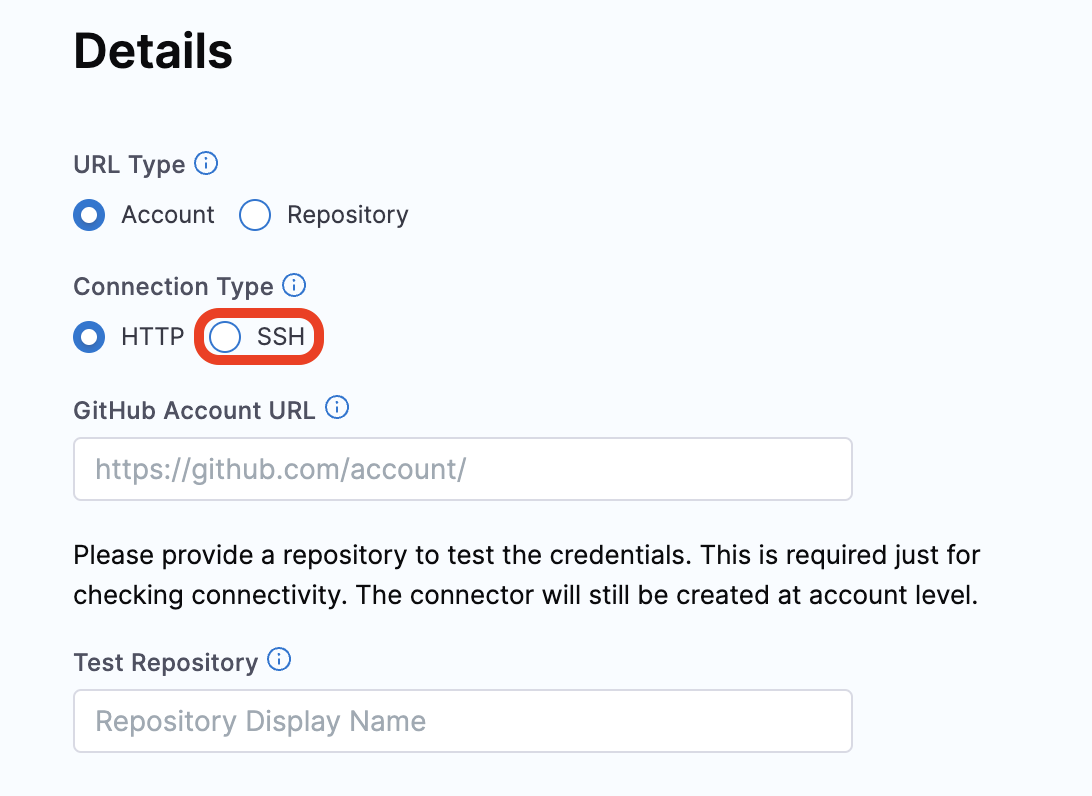Open the Connection Type info tooltip icon
The image size is (1092, 796).
click(x=294, y=286)
